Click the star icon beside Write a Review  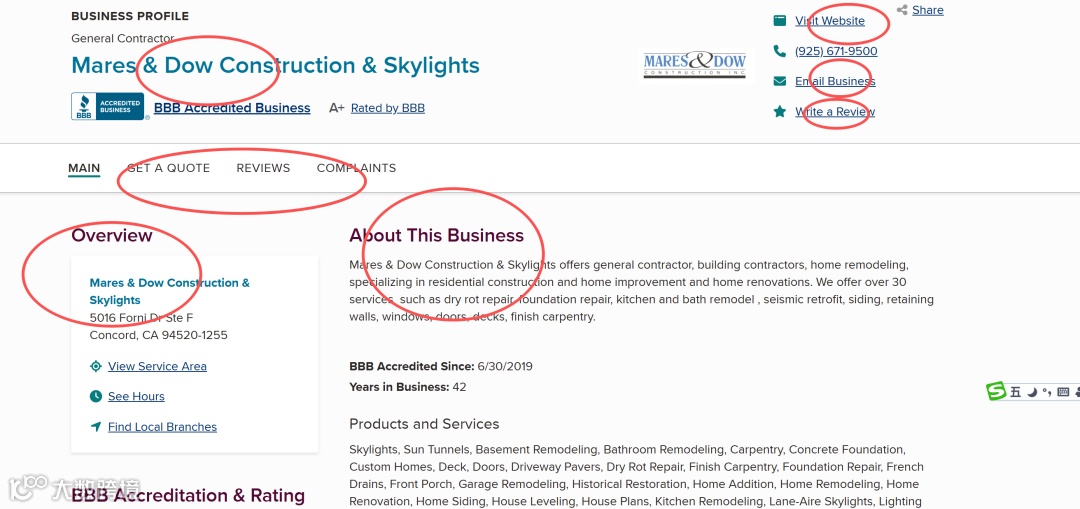(x=780, y=112)
